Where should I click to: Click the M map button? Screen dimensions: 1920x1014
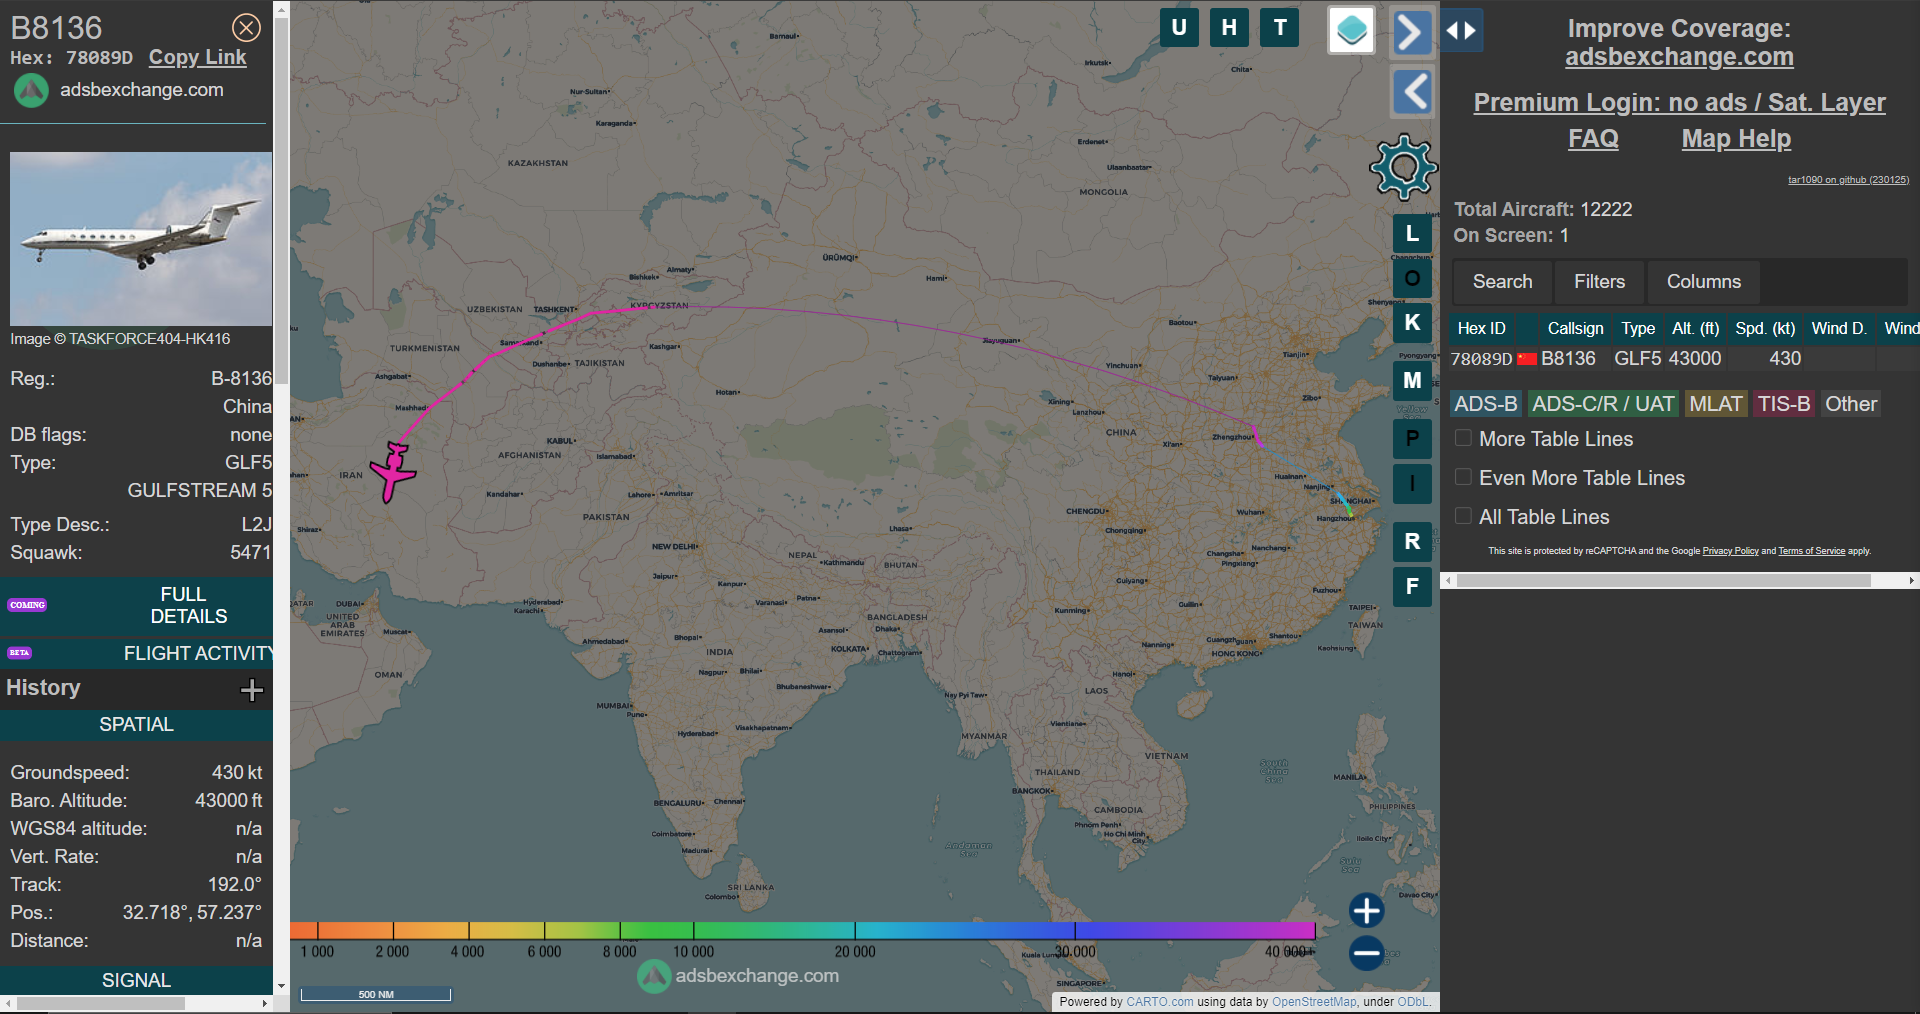pyautogui.click(x=1412, y=380)
